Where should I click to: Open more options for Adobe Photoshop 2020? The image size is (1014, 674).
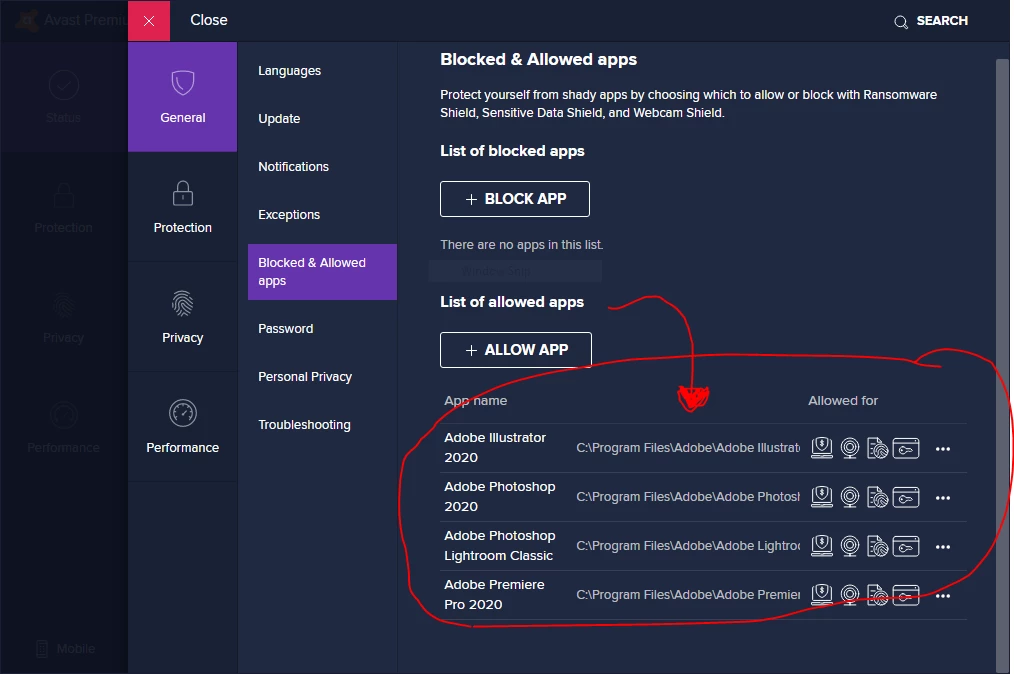(x=943, y=498)
